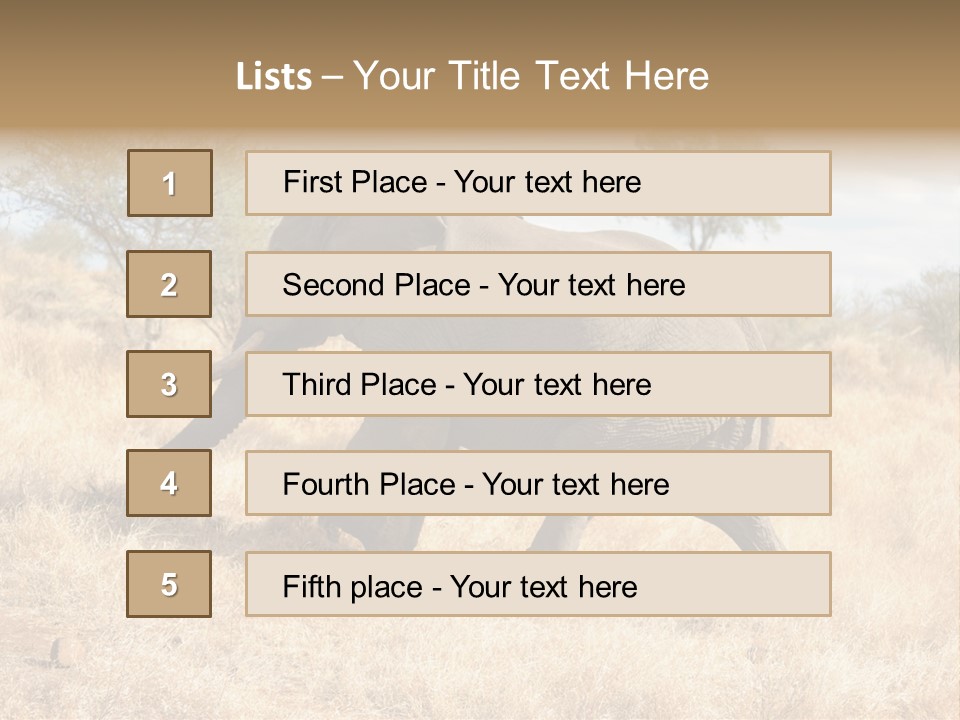This screenshot has height=720, width=960.
Task: Select "Your Title Text Here" title text
Action: point(531,76)
